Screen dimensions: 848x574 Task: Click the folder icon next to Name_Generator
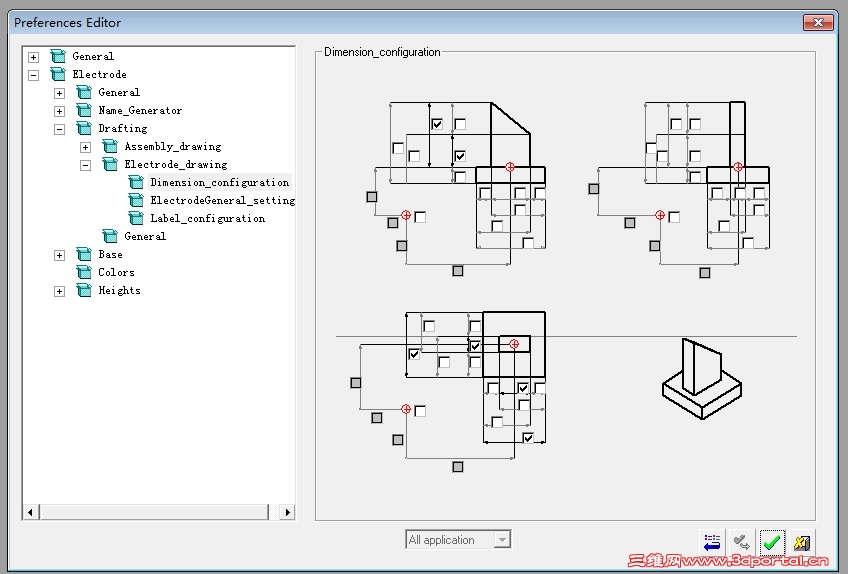[x=84, y=110]
